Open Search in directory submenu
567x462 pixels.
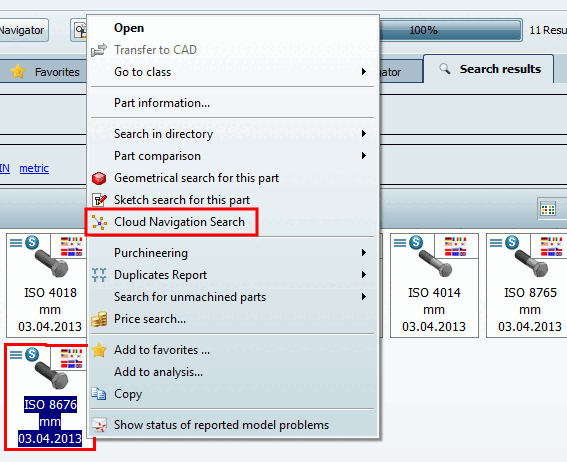click(x=232, y=134)
